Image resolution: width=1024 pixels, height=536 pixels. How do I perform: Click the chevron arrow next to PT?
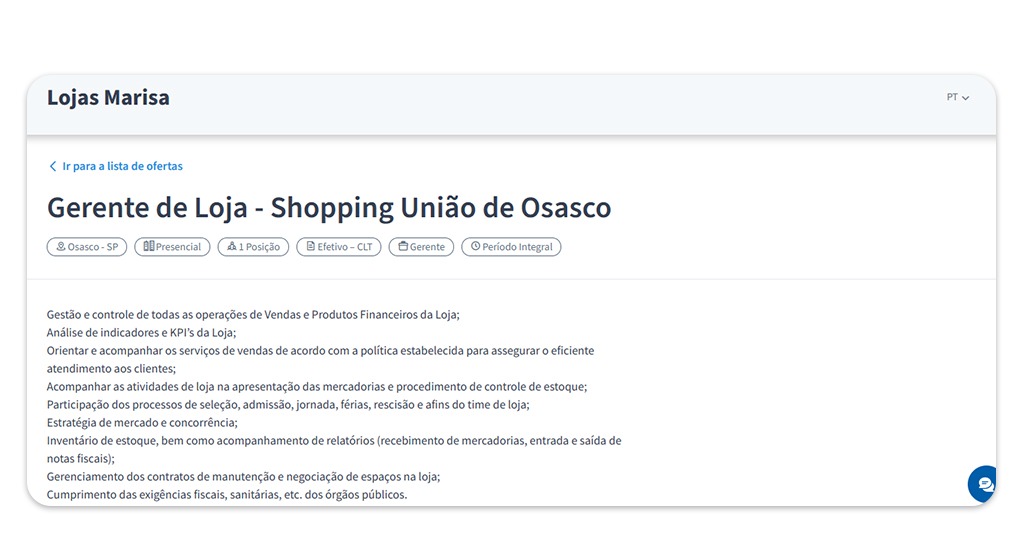click(x=966, y=98)
